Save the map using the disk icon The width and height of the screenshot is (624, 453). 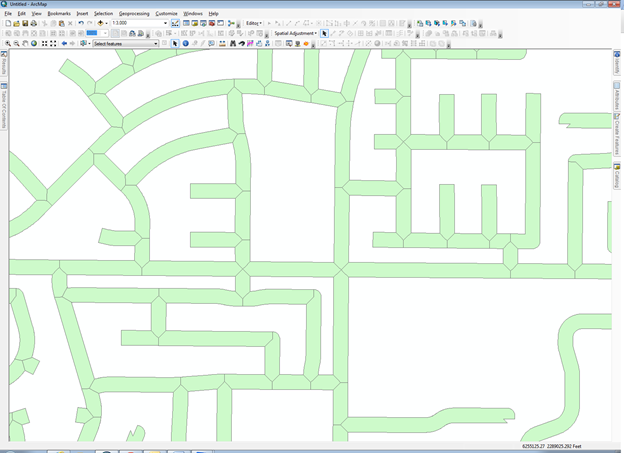pos(24,23)
